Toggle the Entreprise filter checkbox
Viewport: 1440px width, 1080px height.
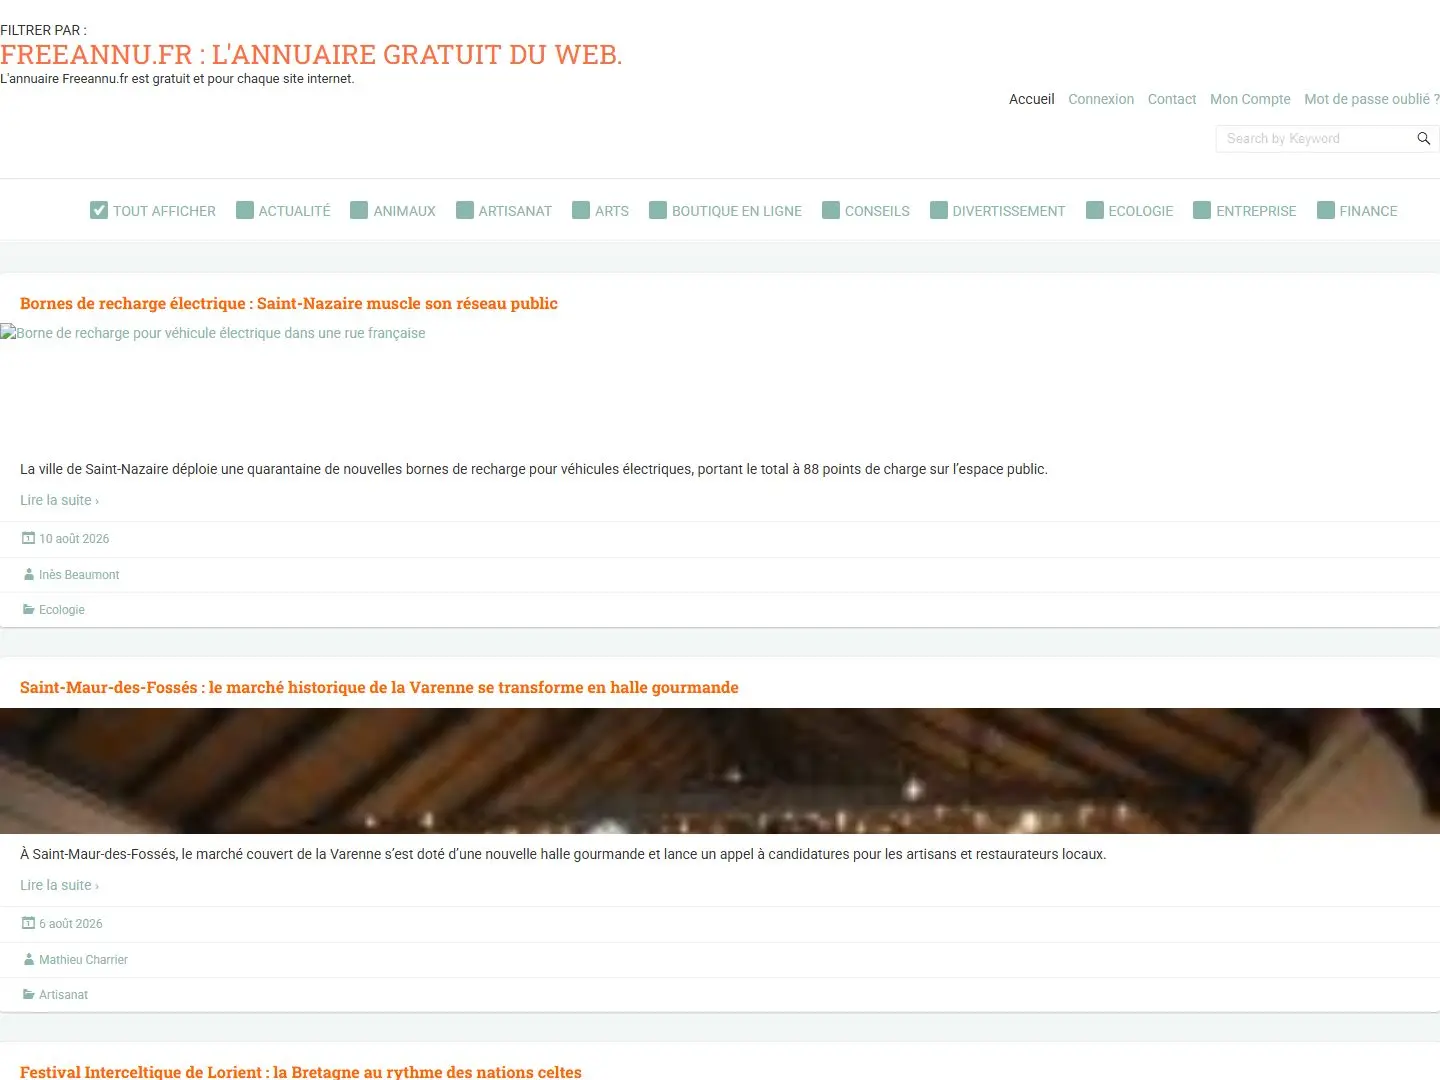coord(1202,210)
